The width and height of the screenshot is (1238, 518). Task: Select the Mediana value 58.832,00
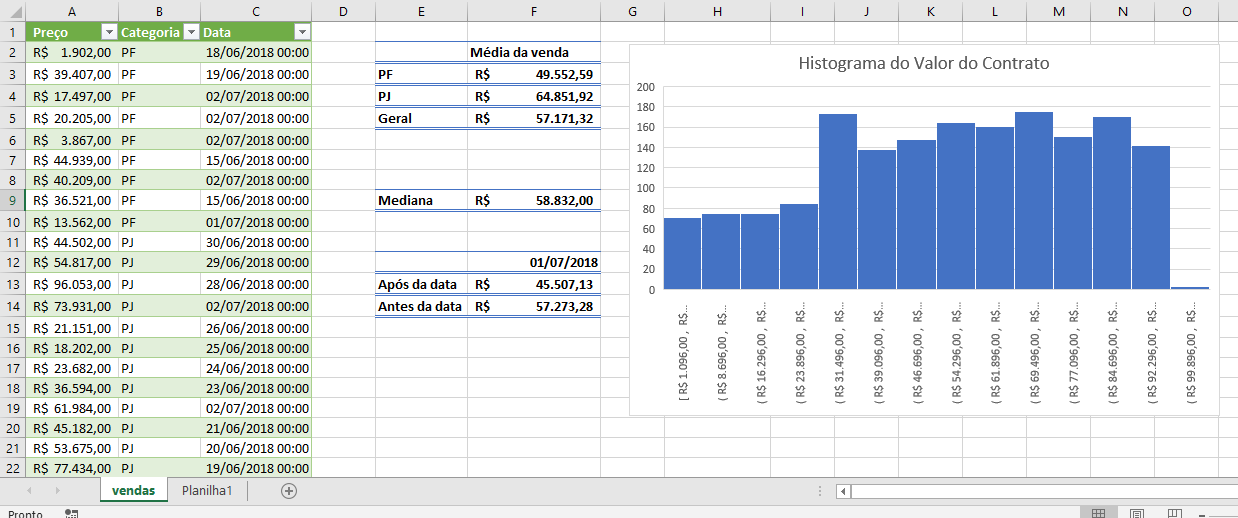(x=534, y=200)
